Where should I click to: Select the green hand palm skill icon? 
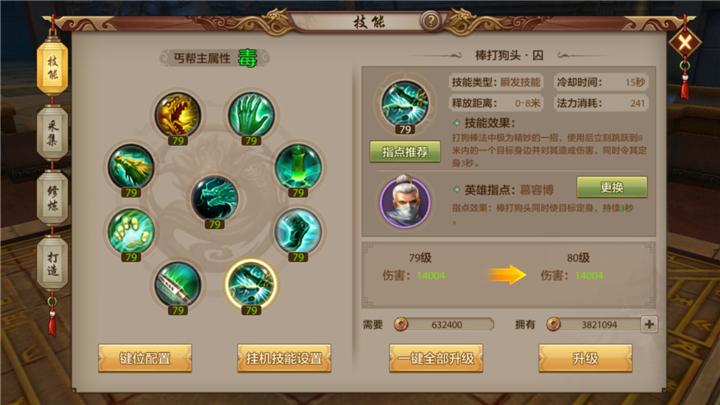click(251, 115)
